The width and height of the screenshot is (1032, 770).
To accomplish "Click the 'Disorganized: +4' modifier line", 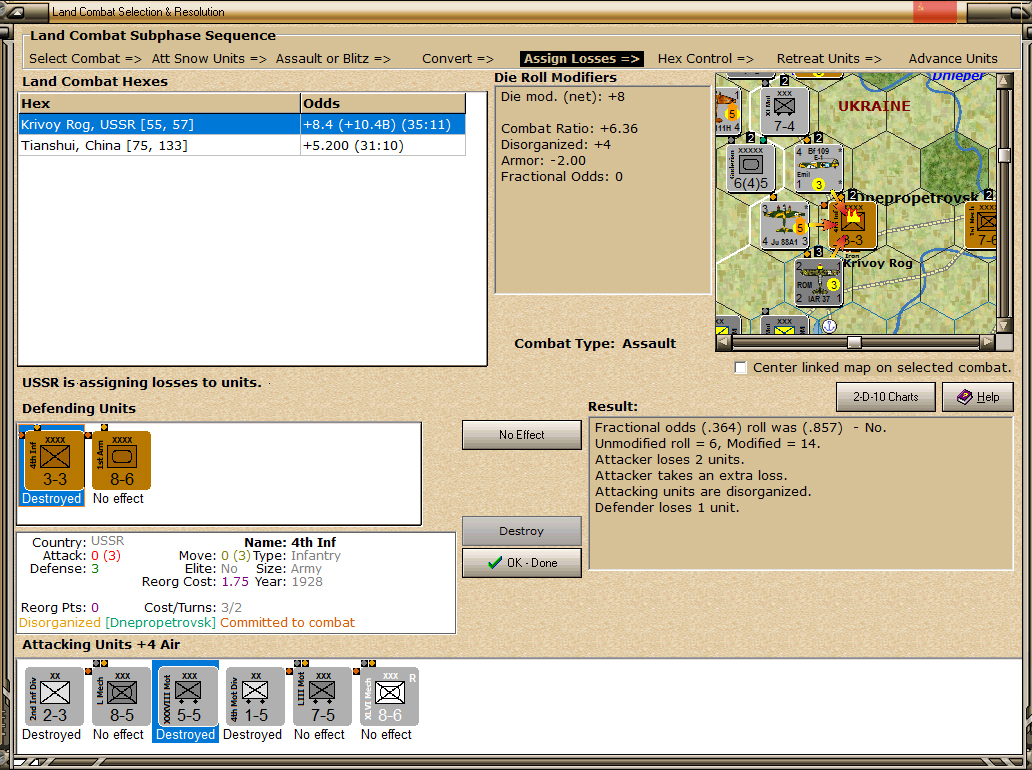I will pos(555,144).
